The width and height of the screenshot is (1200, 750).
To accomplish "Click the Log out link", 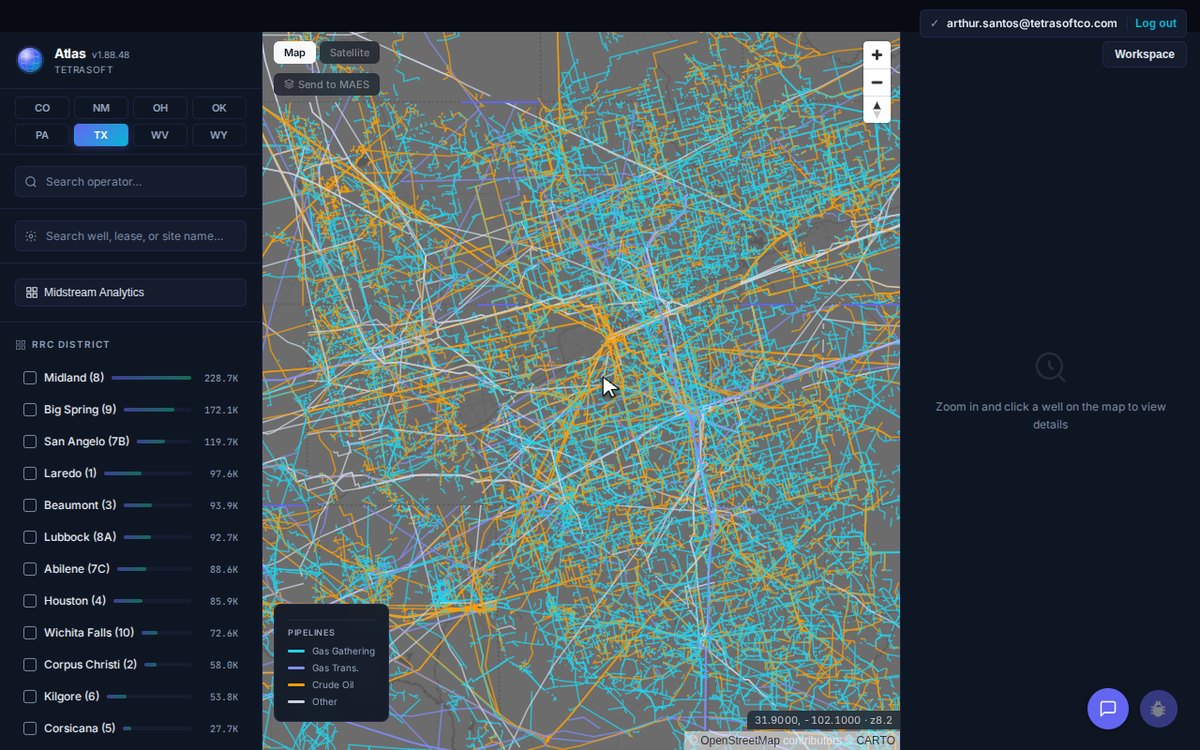I will click(1155, 23).
